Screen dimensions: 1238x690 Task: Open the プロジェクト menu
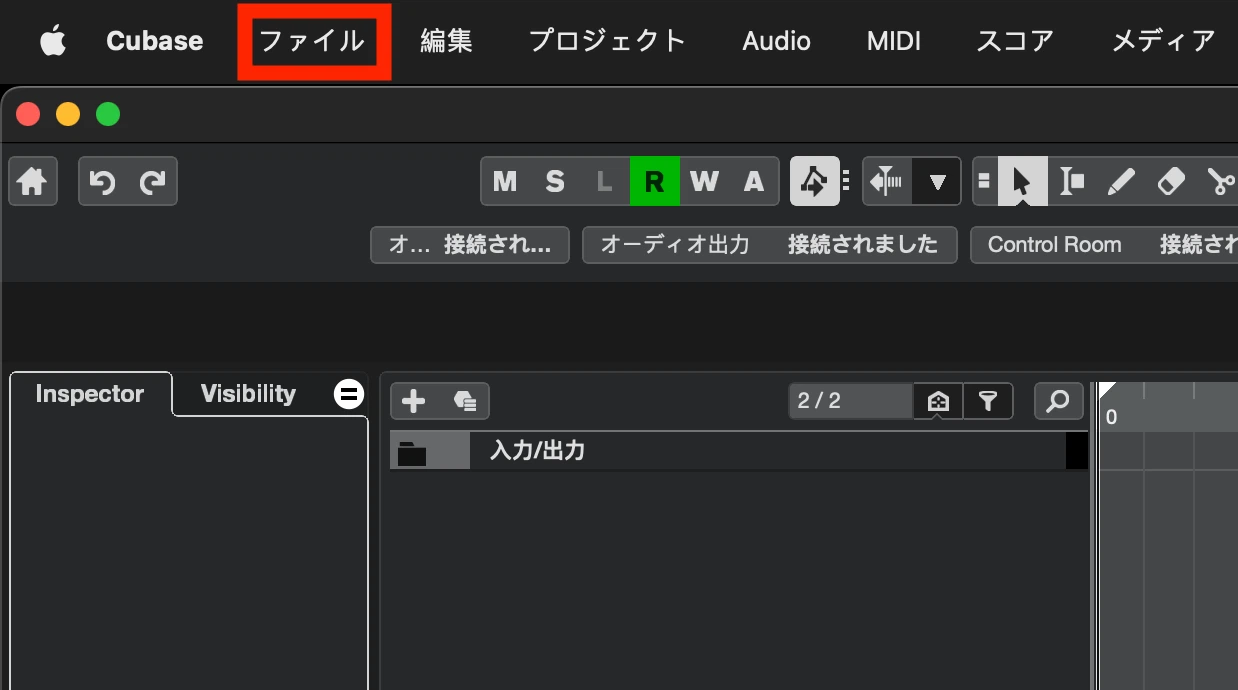pos(607,41)
